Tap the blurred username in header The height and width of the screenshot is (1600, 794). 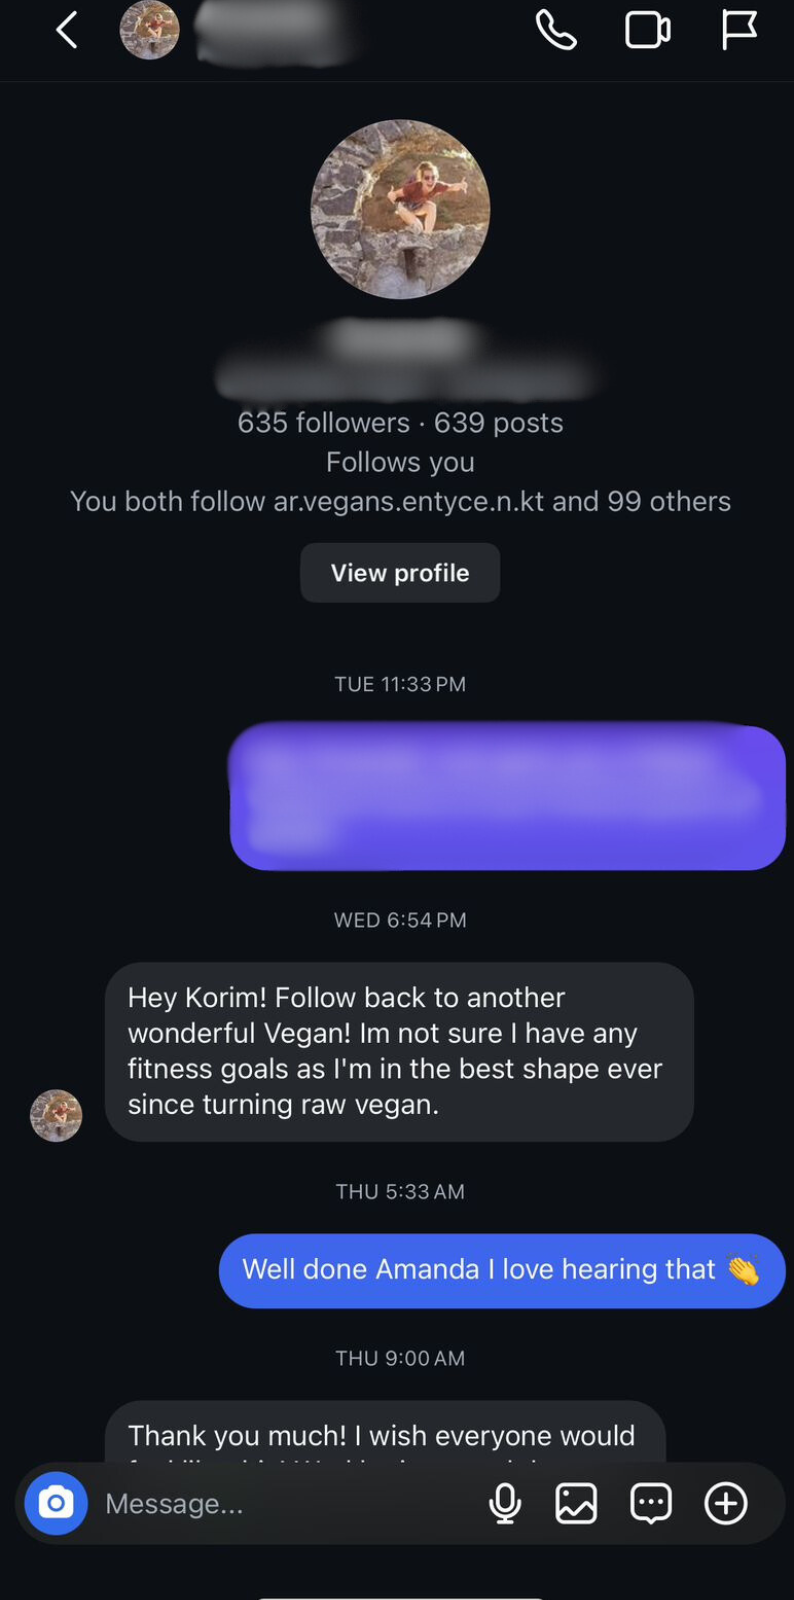pos(275,31)
